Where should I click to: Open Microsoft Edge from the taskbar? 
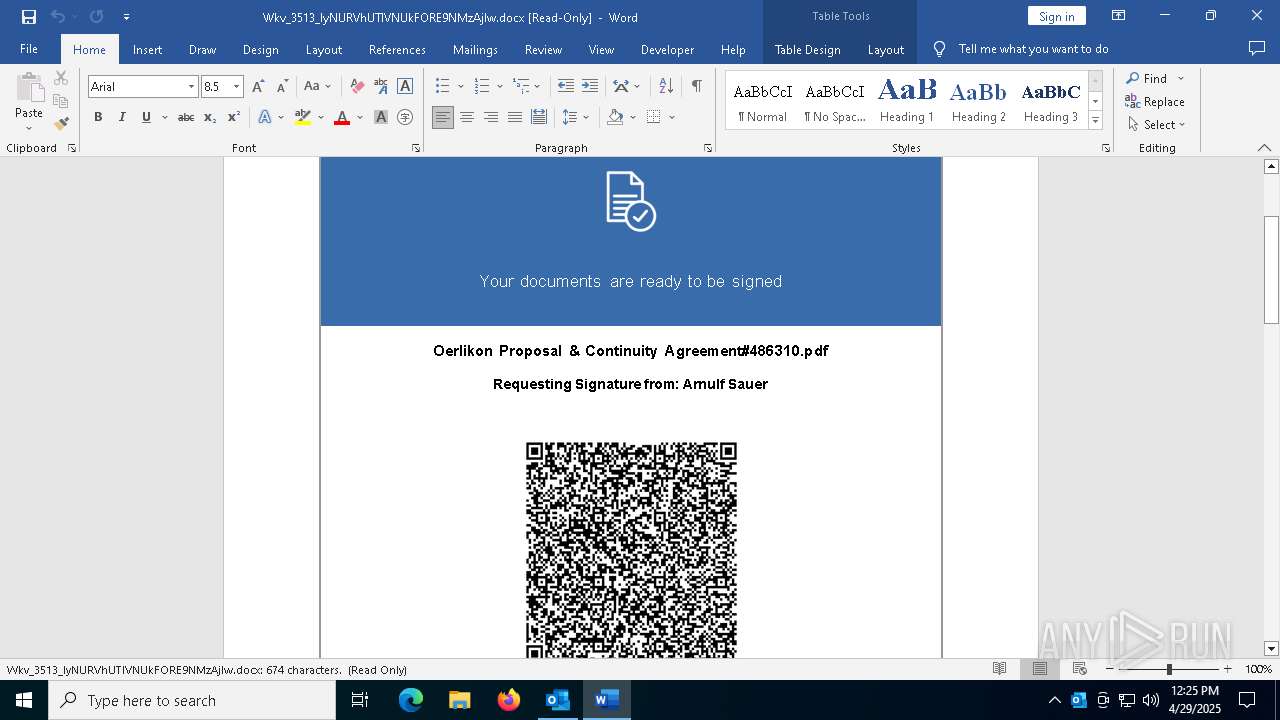tap(411, 700)
